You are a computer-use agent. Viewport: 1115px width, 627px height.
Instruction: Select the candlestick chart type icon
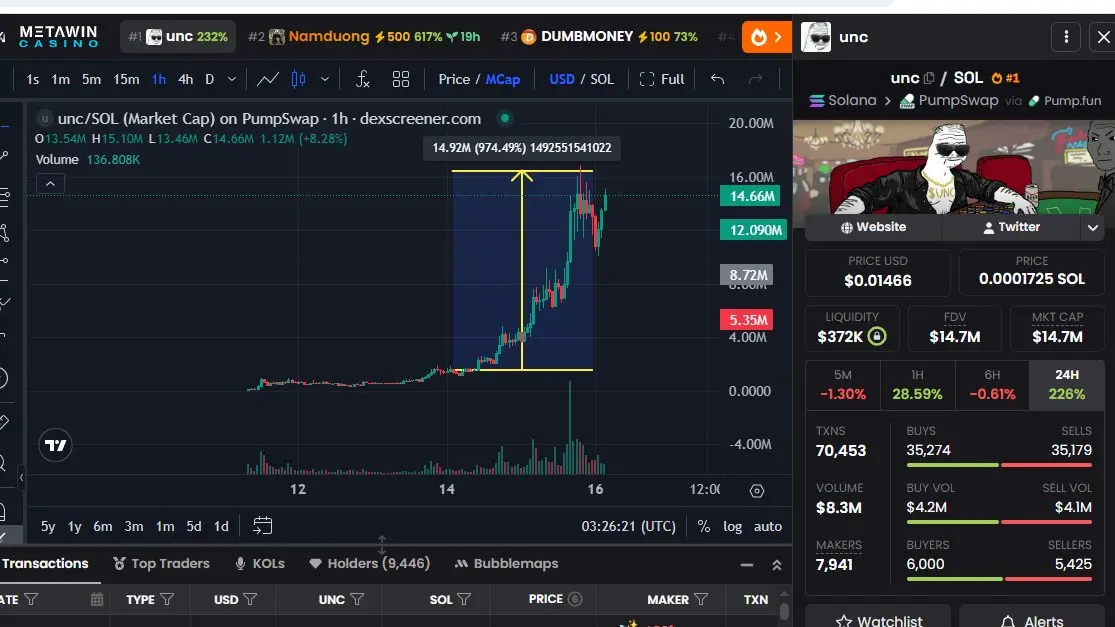click(299, 79)
